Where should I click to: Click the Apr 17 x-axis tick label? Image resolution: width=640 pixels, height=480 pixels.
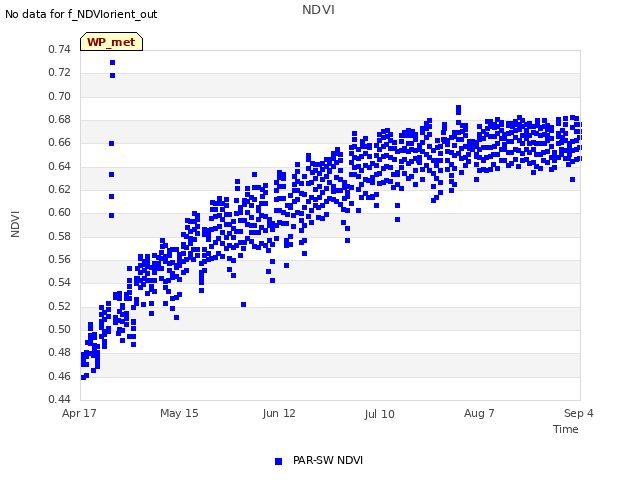pos(79,413)
